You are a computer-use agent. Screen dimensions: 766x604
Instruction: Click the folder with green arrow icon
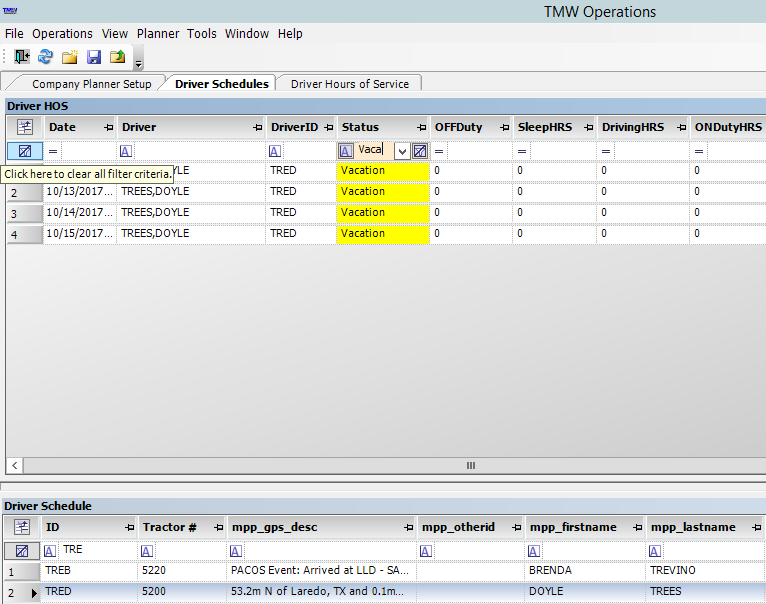pos(118,57)
